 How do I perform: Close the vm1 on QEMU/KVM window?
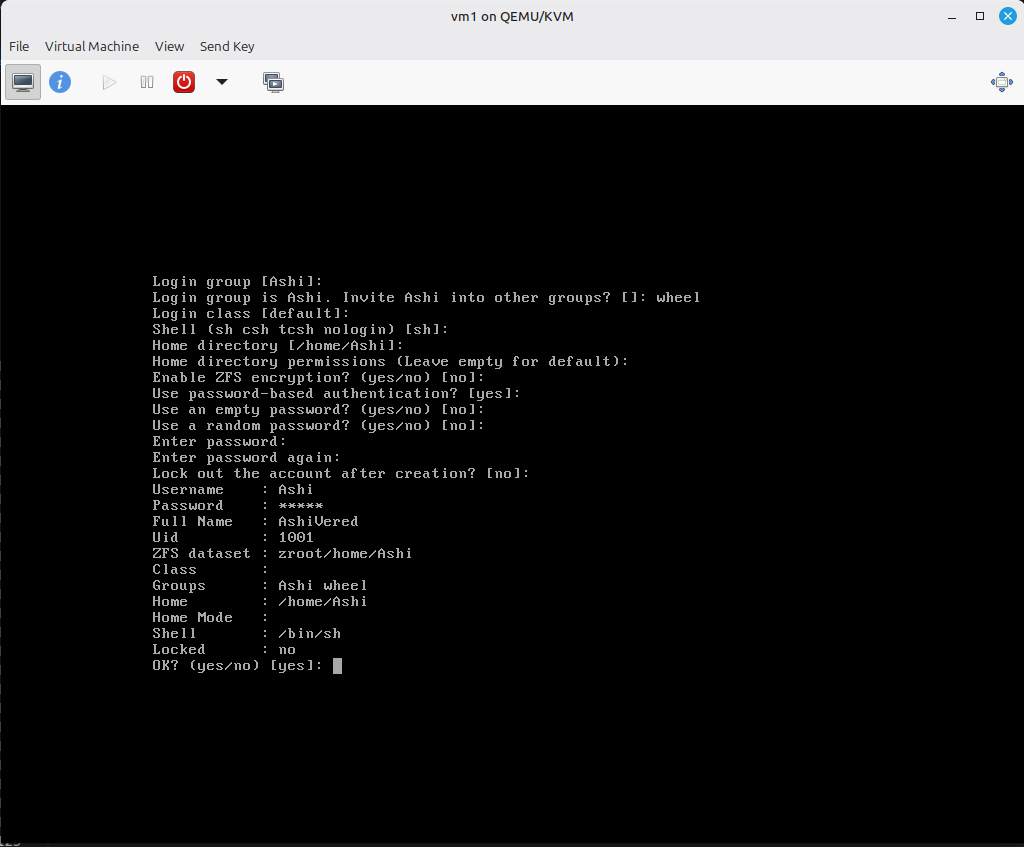[1006, 16]
